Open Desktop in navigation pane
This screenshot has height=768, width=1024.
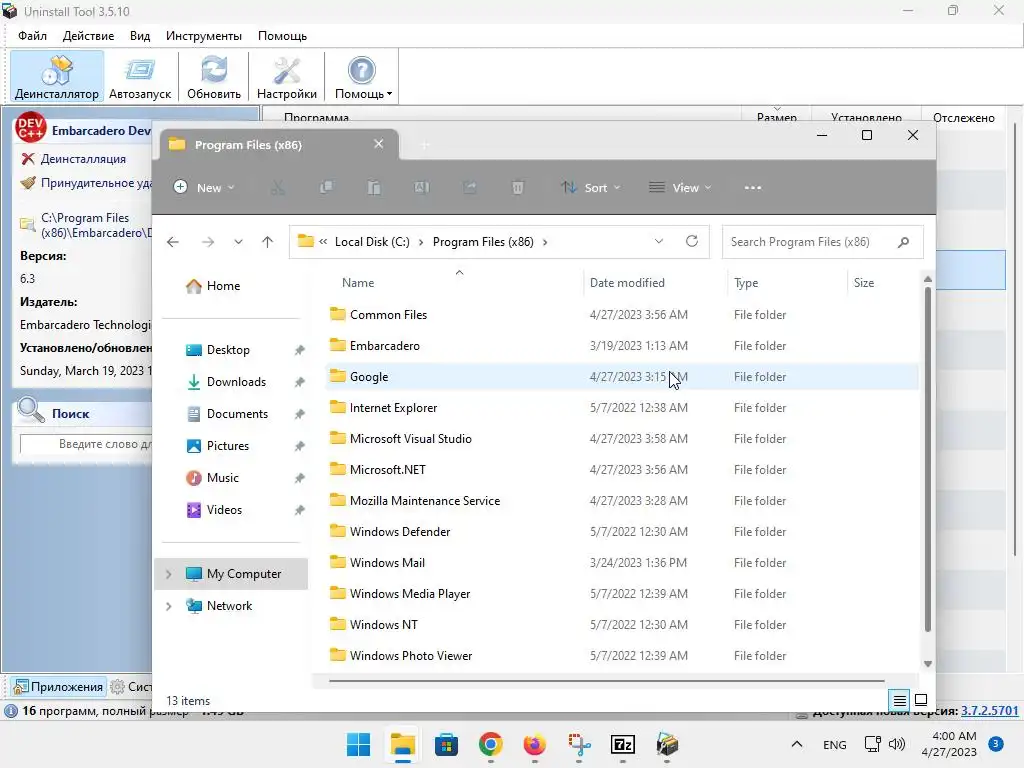(x=228, y=350)
